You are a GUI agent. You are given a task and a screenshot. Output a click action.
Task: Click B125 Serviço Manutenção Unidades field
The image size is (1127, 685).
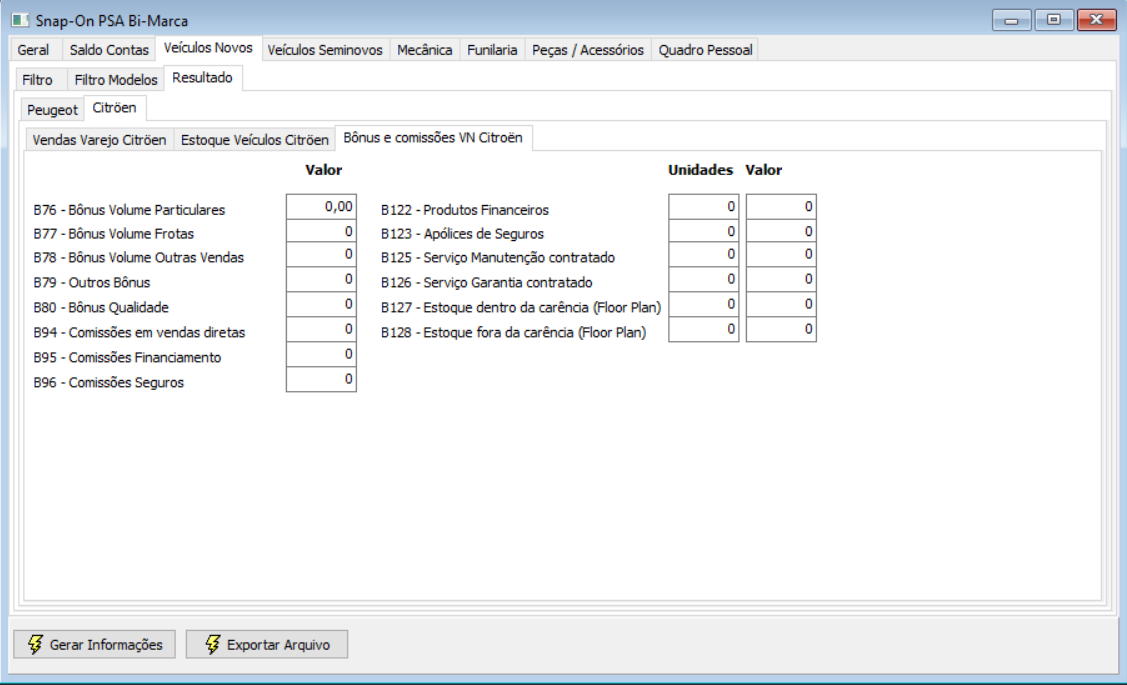[704, 254]
